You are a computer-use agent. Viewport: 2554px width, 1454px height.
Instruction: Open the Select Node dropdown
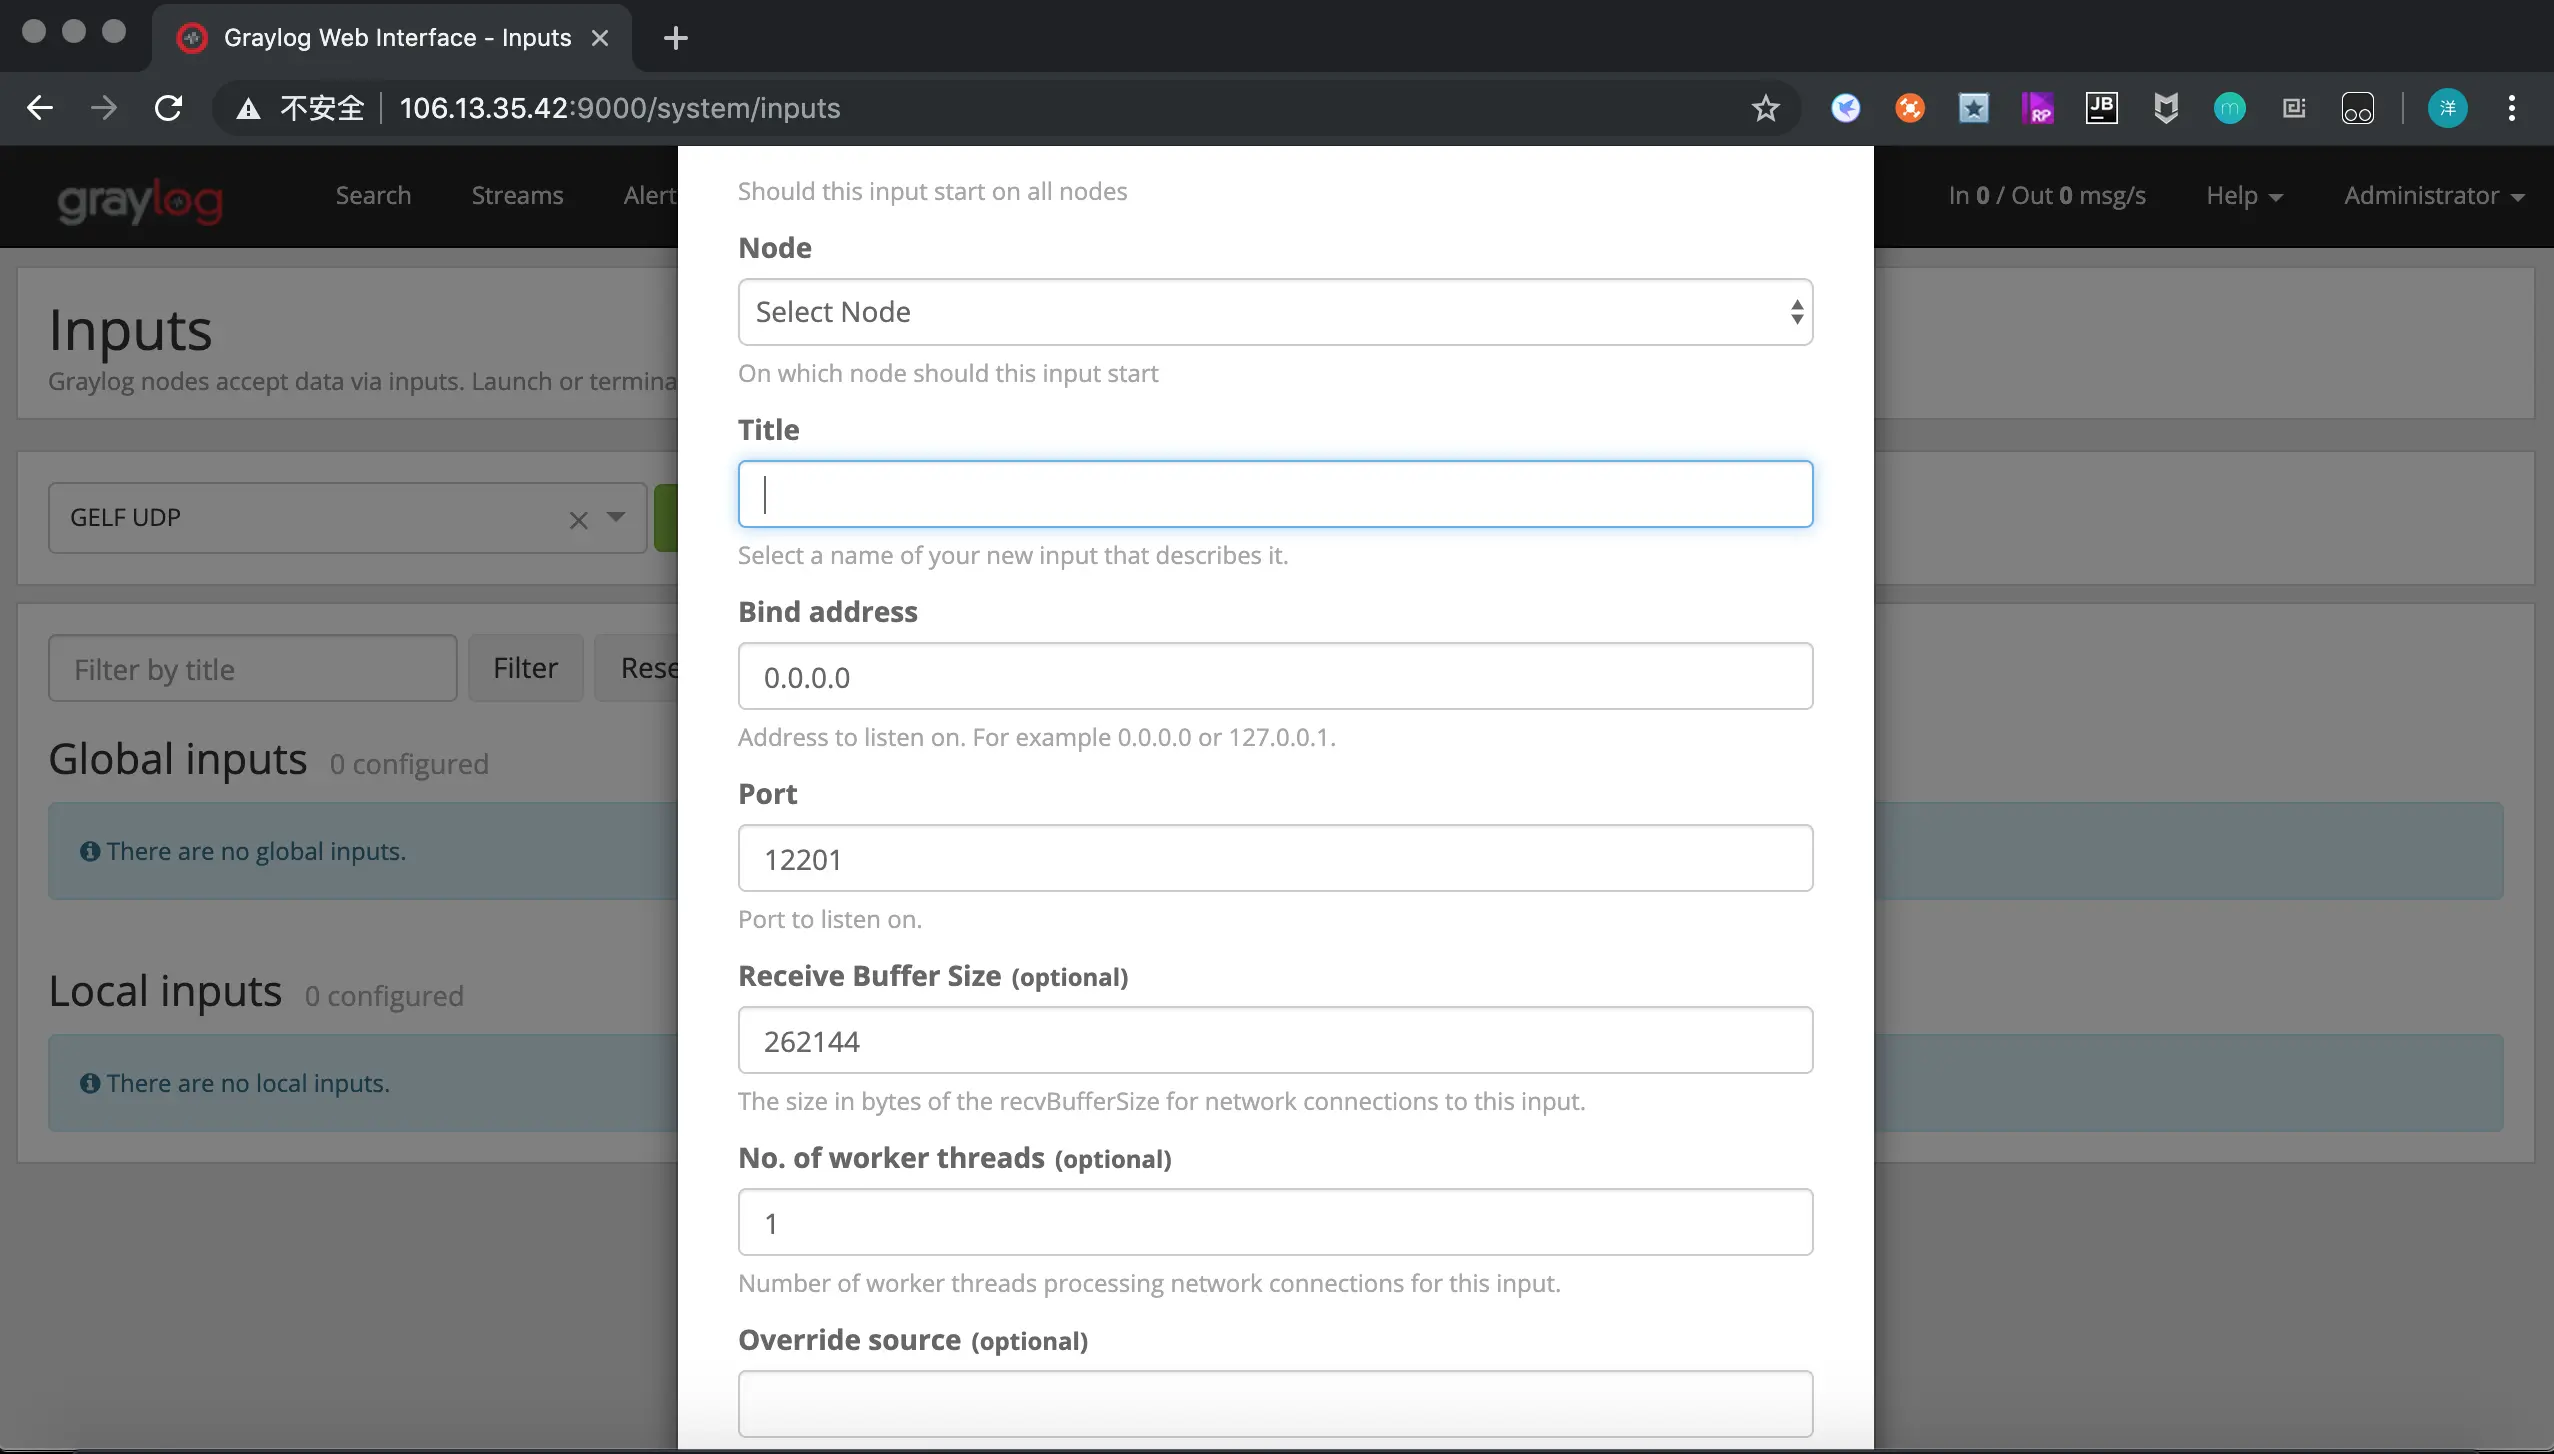[x=1274, y=312]
